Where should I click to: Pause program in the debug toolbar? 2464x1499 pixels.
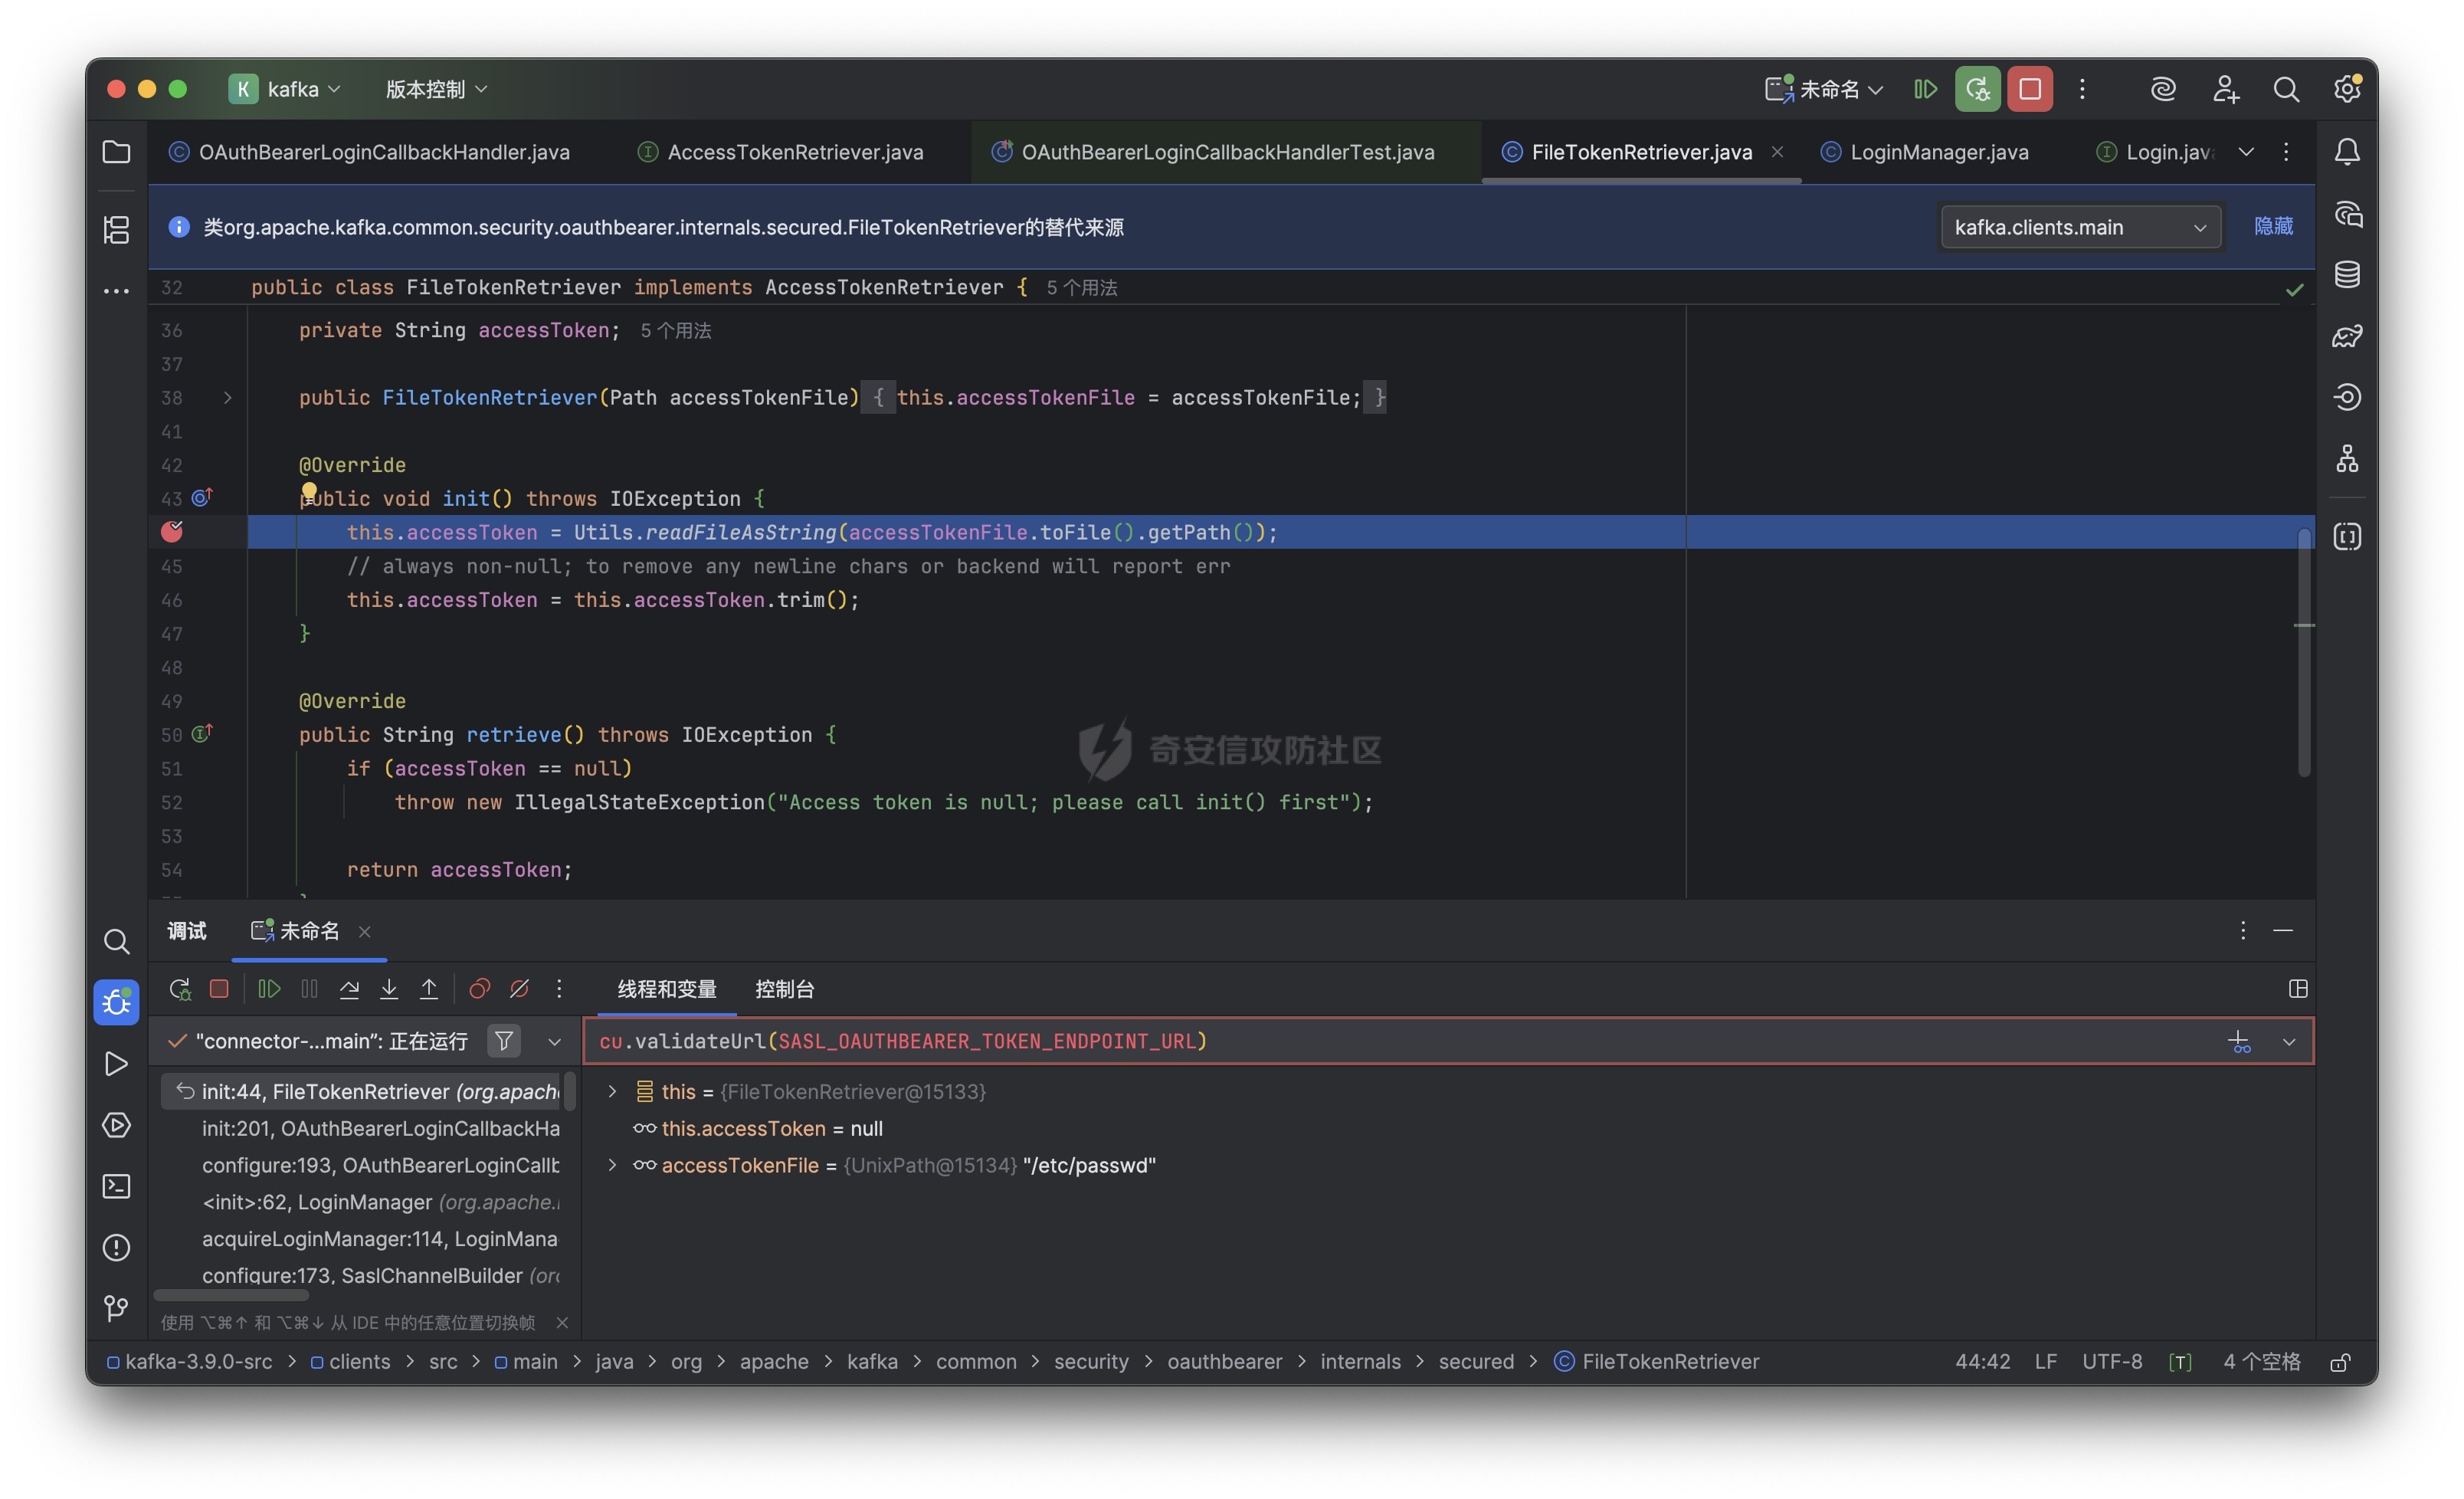tap(309, 989)
